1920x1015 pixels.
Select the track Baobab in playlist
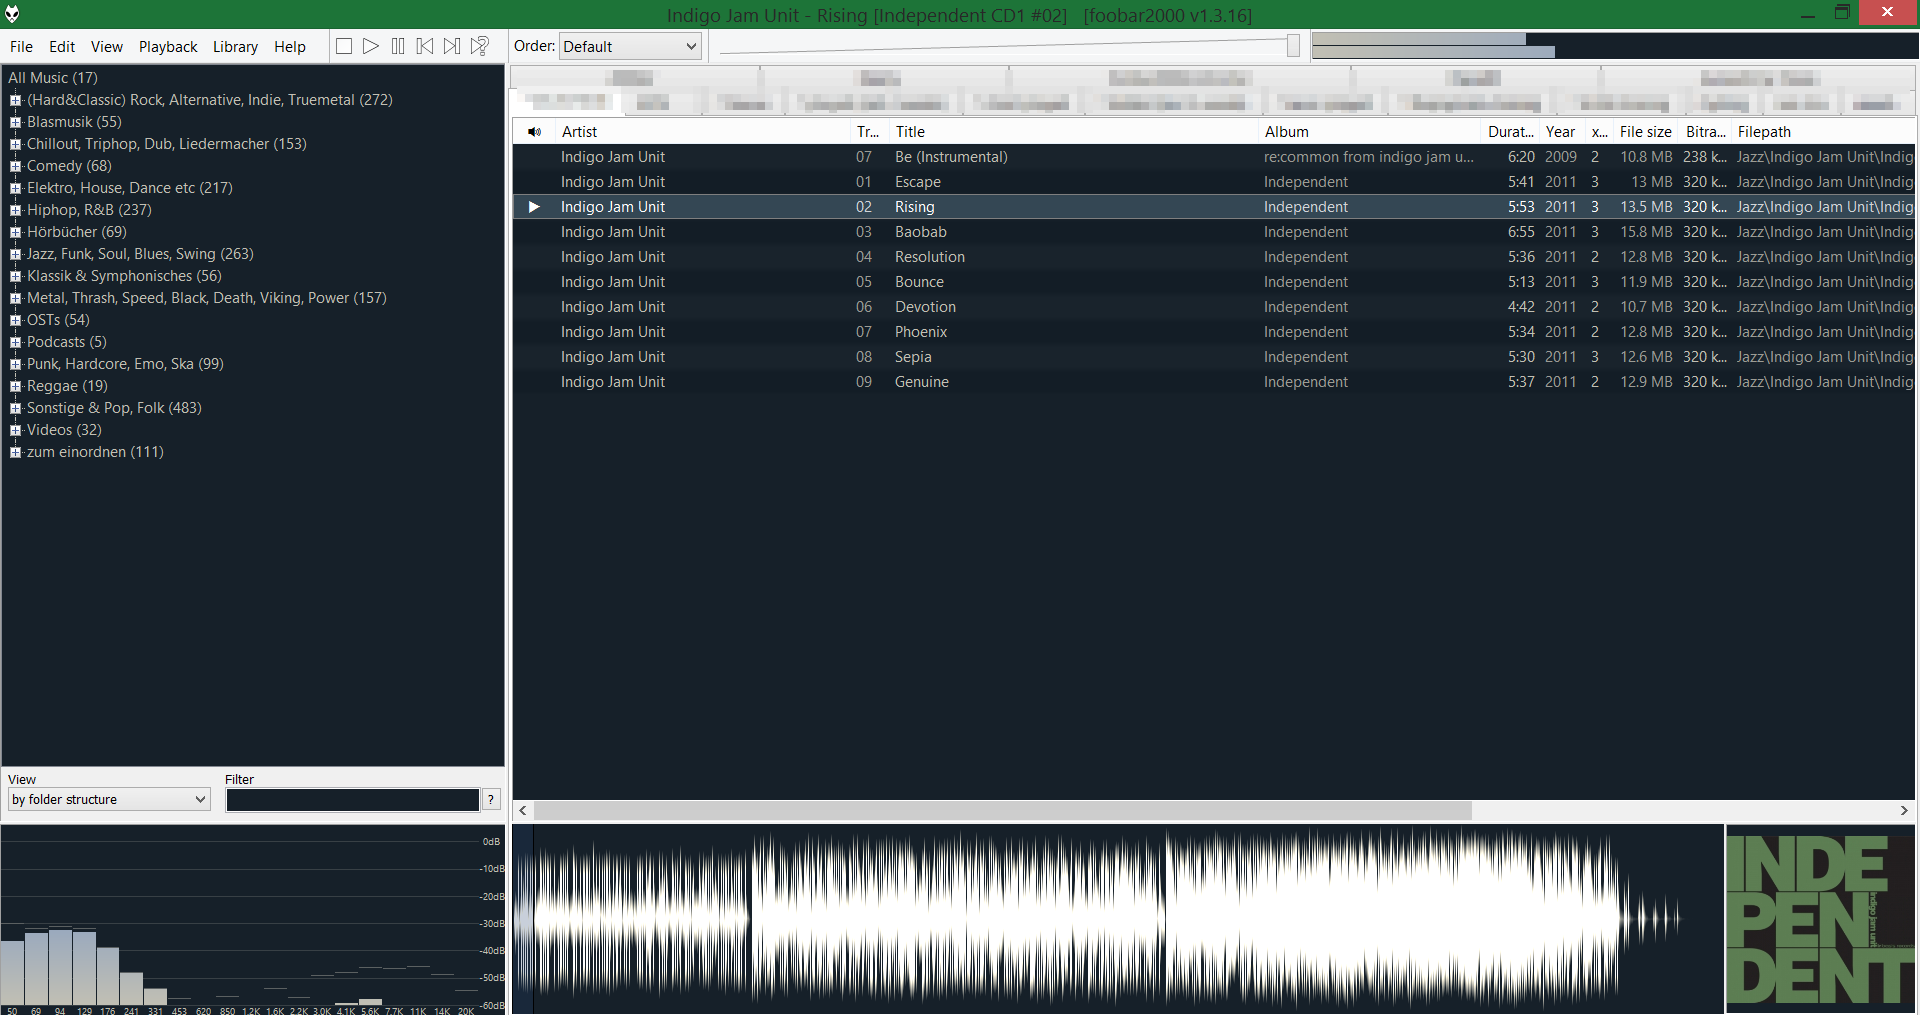[x=920, y=232]
